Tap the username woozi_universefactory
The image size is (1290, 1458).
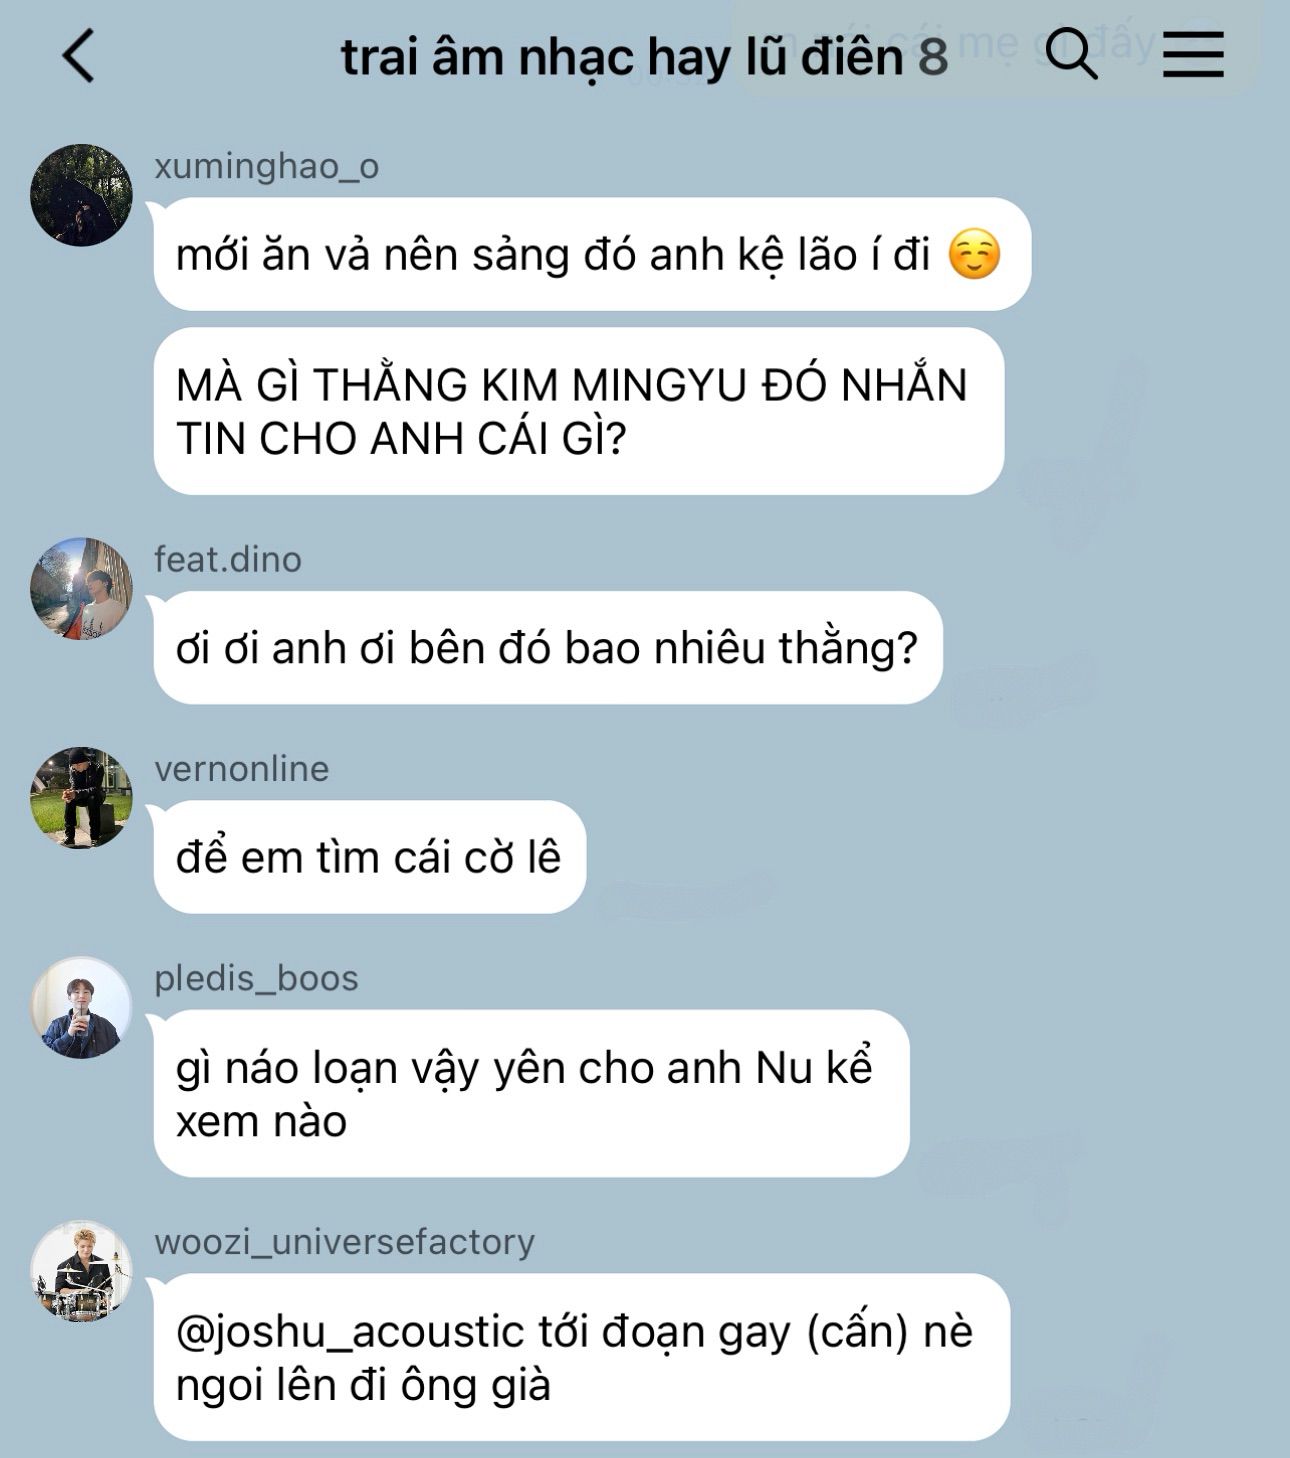click(x=345, y=1242)
